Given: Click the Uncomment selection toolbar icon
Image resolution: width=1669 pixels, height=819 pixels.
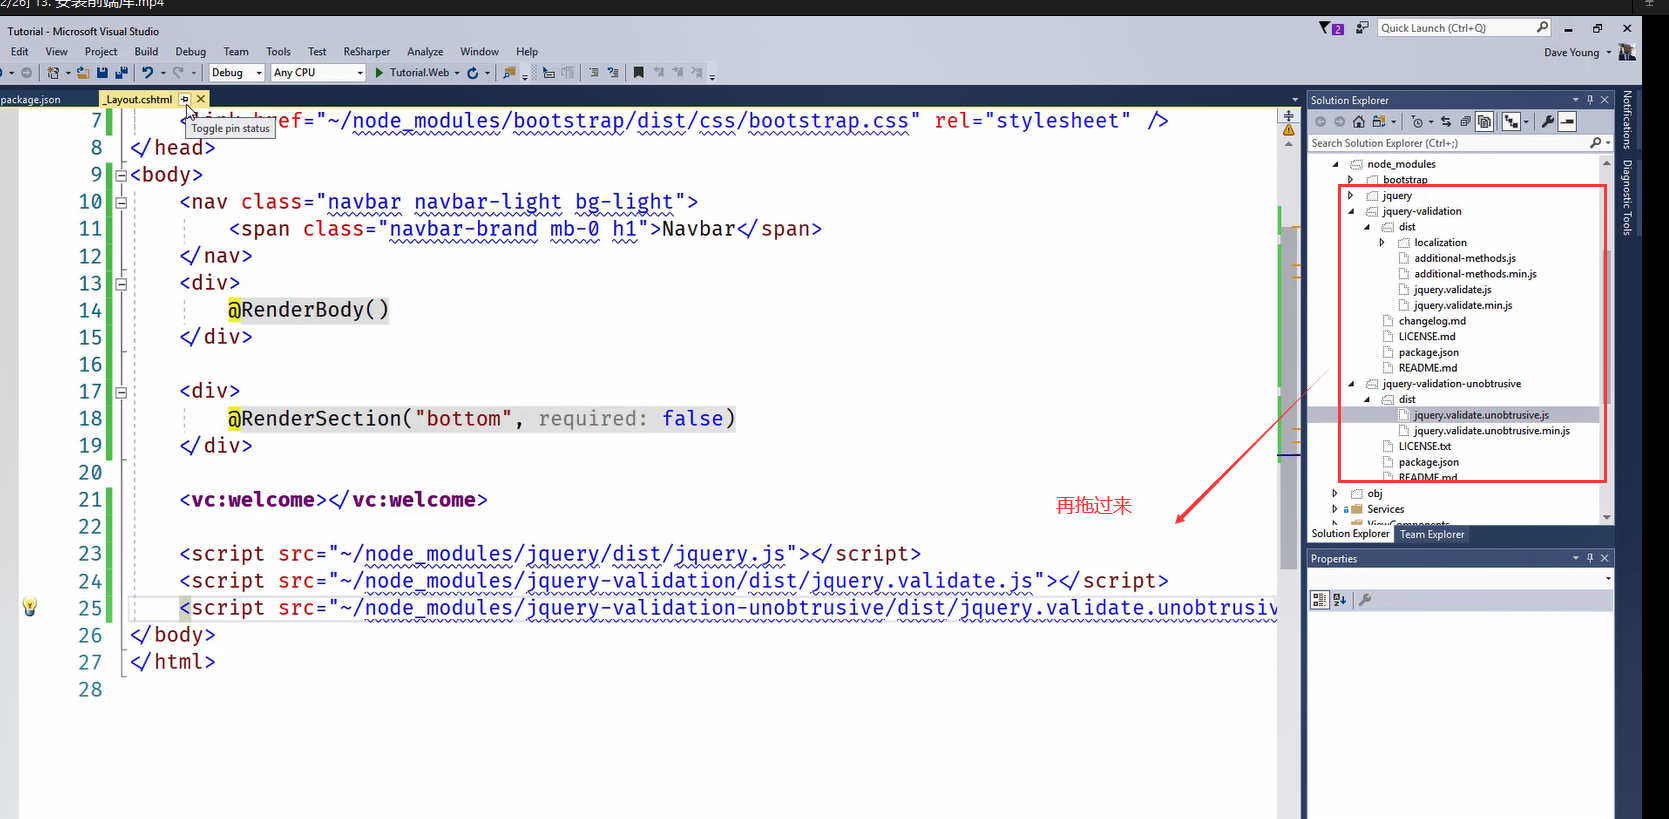Looking at the screenshot, I should tap(613, 72).
